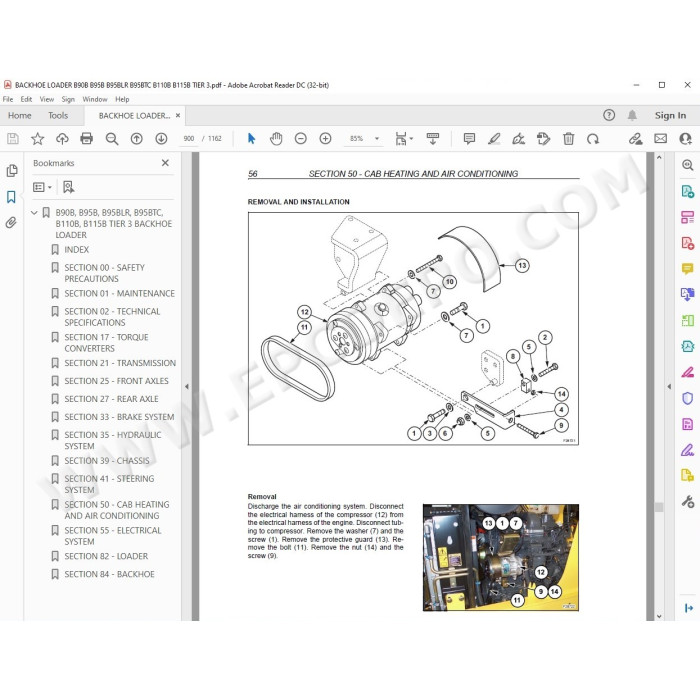Go to next page arrow
The height and width of the screenshot is (700, 700).
(x=161, y=139)
